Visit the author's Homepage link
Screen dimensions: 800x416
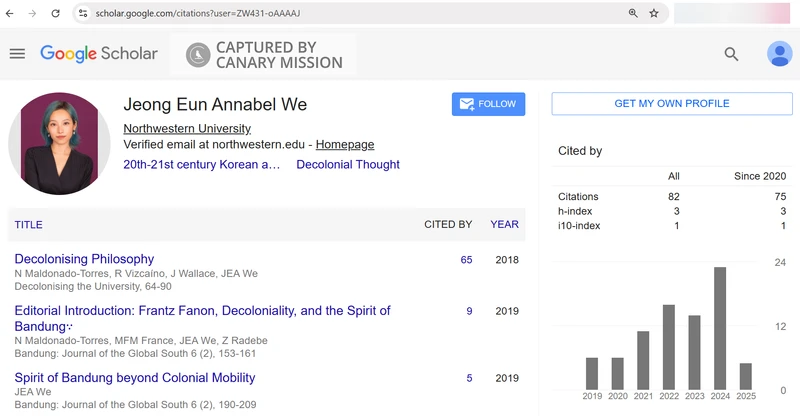[x=345, y=145]
